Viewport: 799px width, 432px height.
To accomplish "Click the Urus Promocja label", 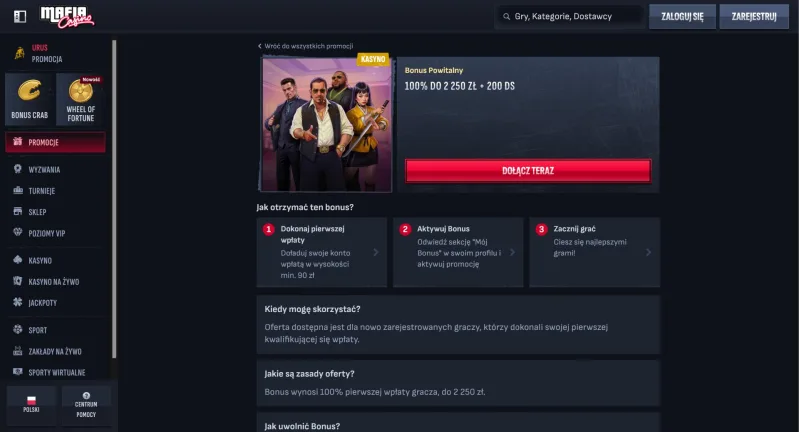I will coord(47,53).
